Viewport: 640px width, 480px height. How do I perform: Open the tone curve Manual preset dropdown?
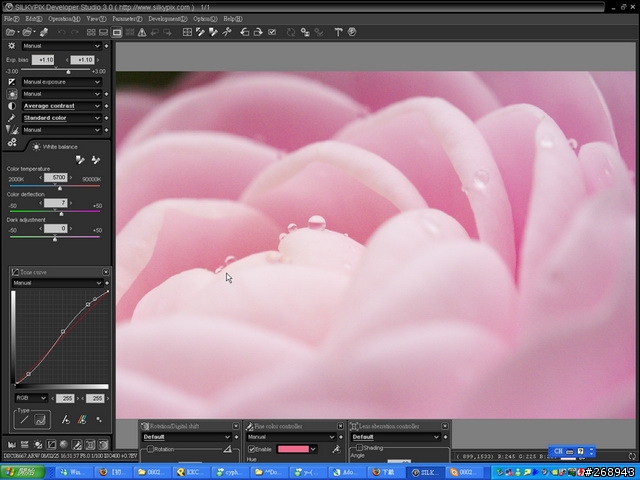click(x=57, y=283)
